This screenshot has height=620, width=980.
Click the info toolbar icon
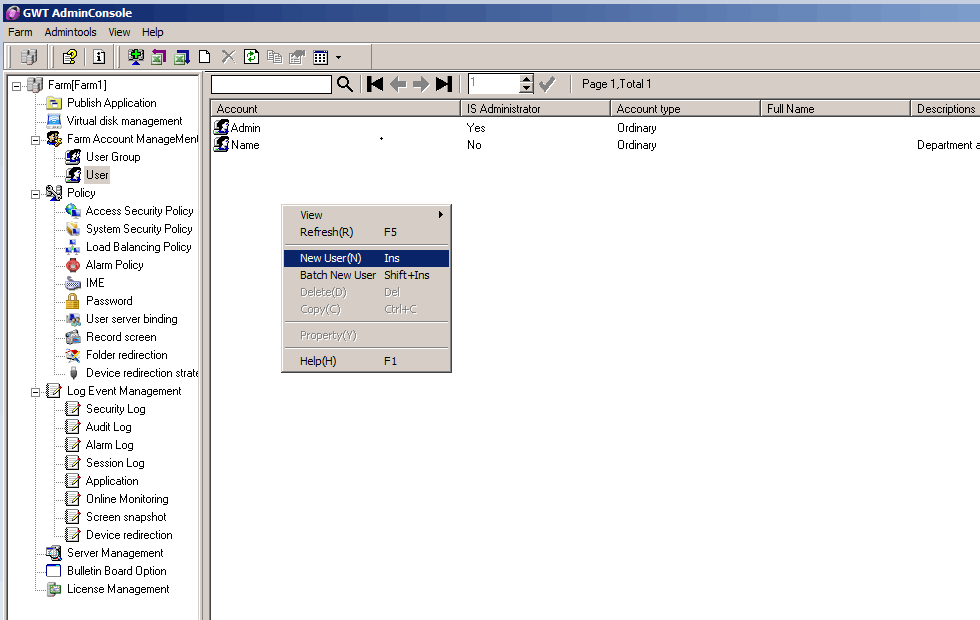(99, 57)
